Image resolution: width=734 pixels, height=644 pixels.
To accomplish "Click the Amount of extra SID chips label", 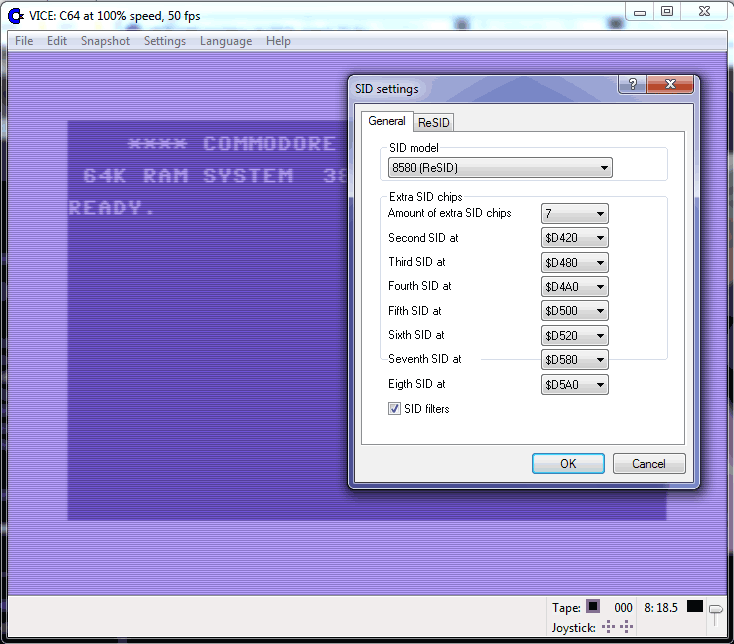I will tap(449, 213).
